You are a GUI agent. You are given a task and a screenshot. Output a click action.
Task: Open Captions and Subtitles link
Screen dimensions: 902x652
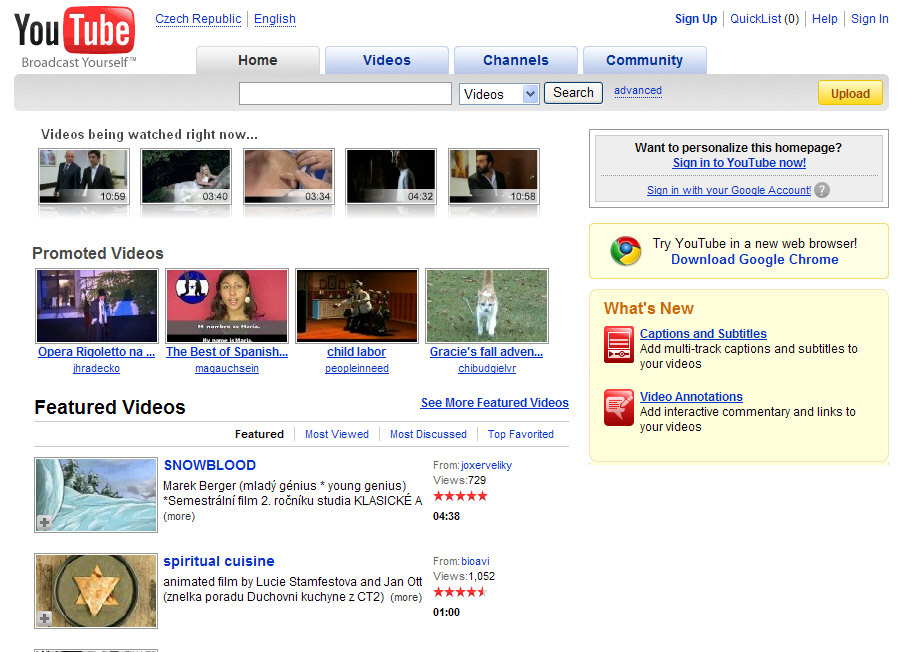click(703, 334)
